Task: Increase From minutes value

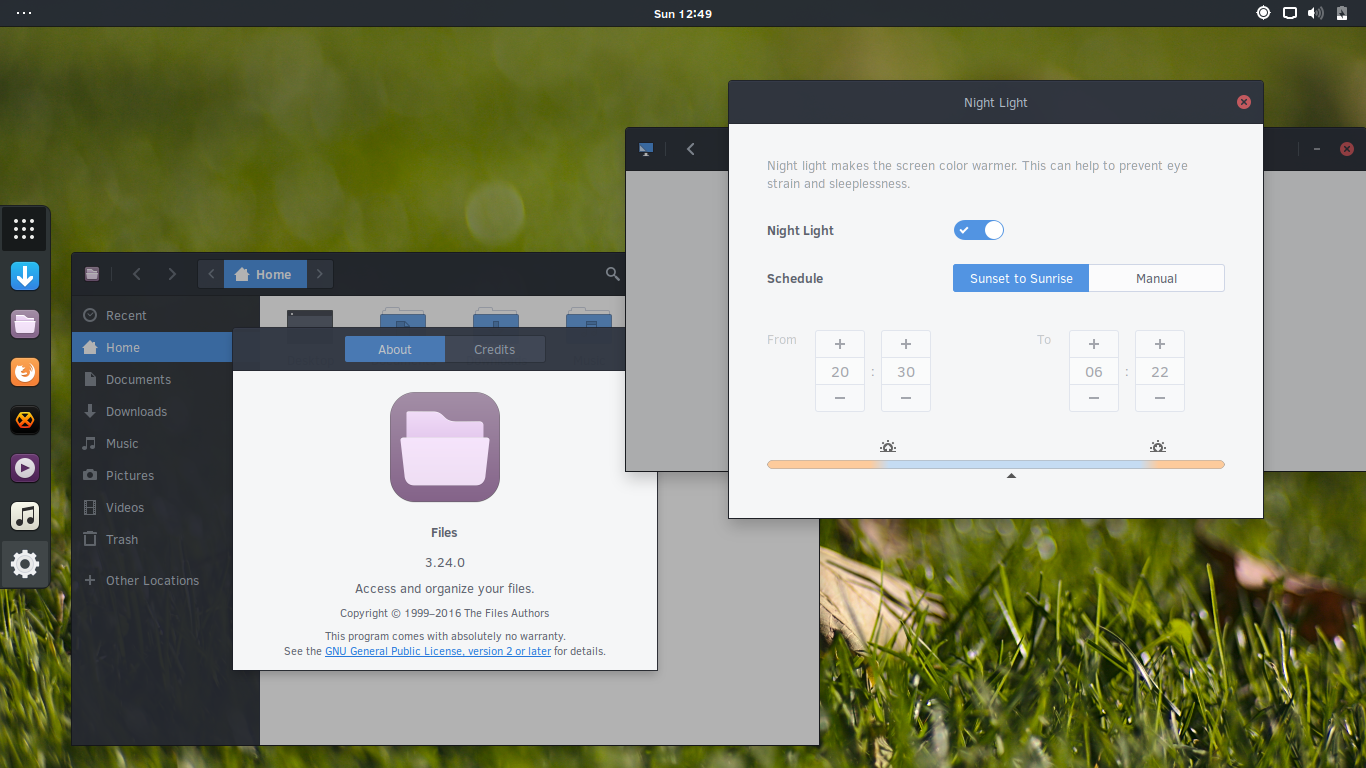Action: click(x=906, y=344)
